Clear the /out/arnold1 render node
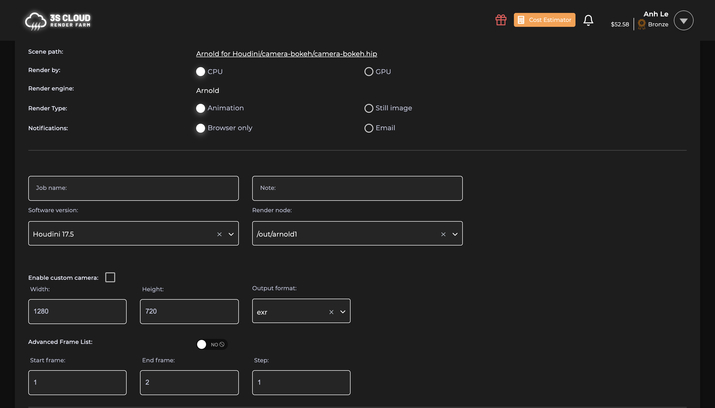The image size is (715, 408). [x=443, y=234]
